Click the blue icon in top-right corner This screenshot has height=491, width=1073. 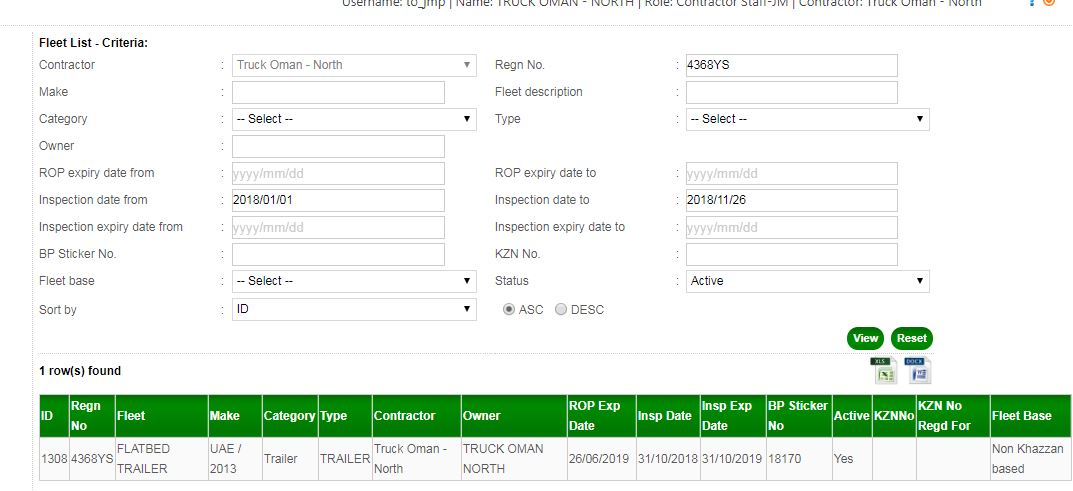(1033, 3)
